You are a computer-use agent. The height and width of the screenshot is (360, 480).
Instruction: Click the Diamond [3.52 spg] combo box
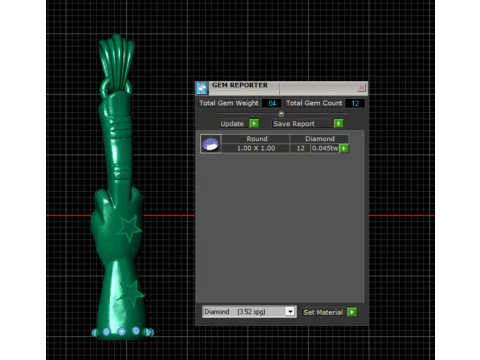tap(249, 312)
